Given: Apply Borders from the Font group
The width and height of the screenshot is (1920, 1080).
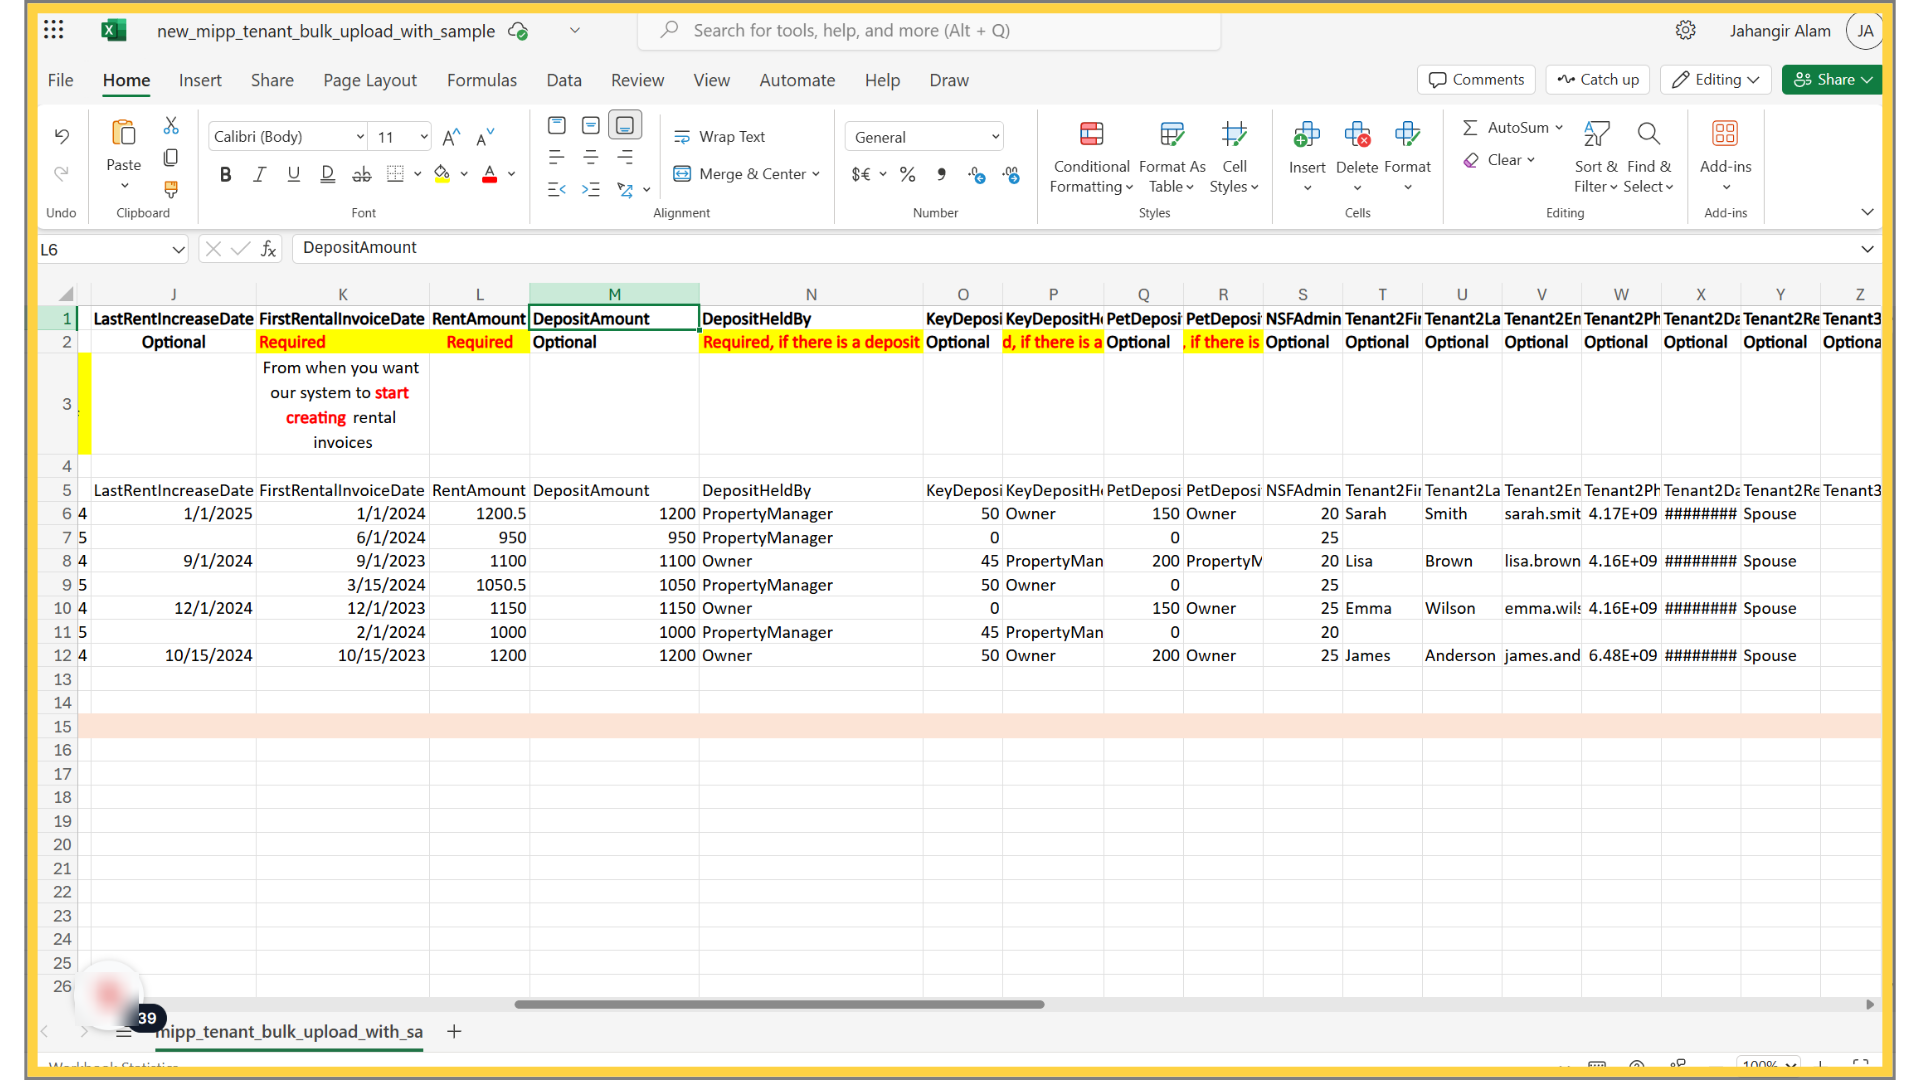Looking at the screenshot, I should 396,174.
